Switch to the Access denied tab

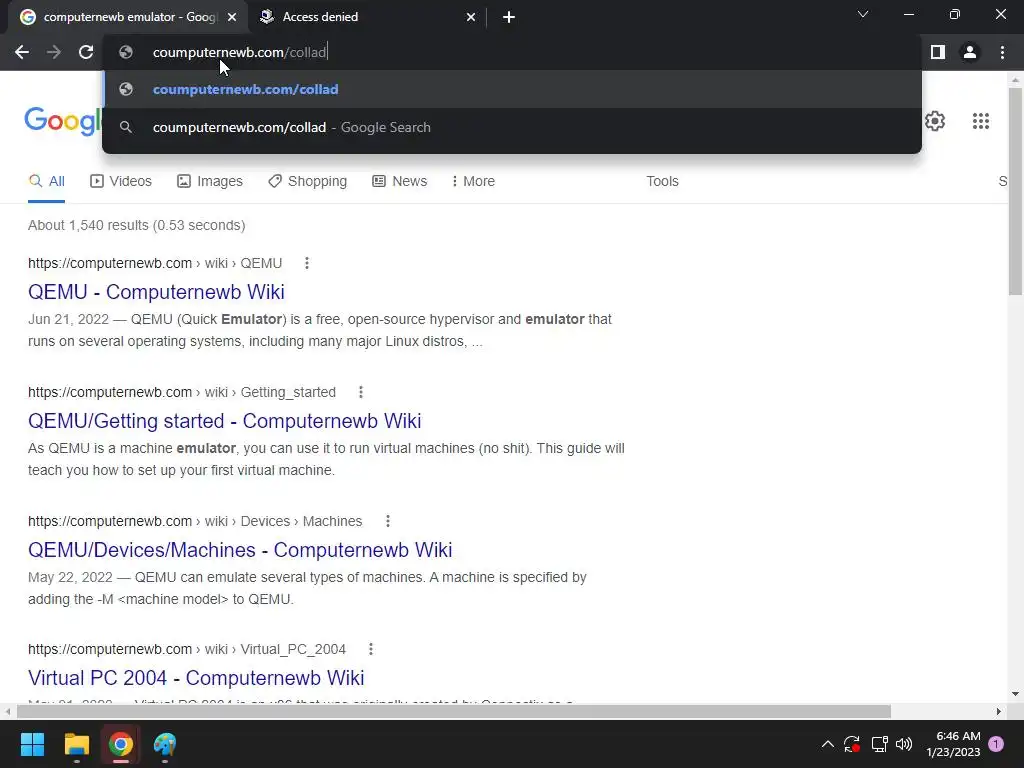[x=367, y=17]
